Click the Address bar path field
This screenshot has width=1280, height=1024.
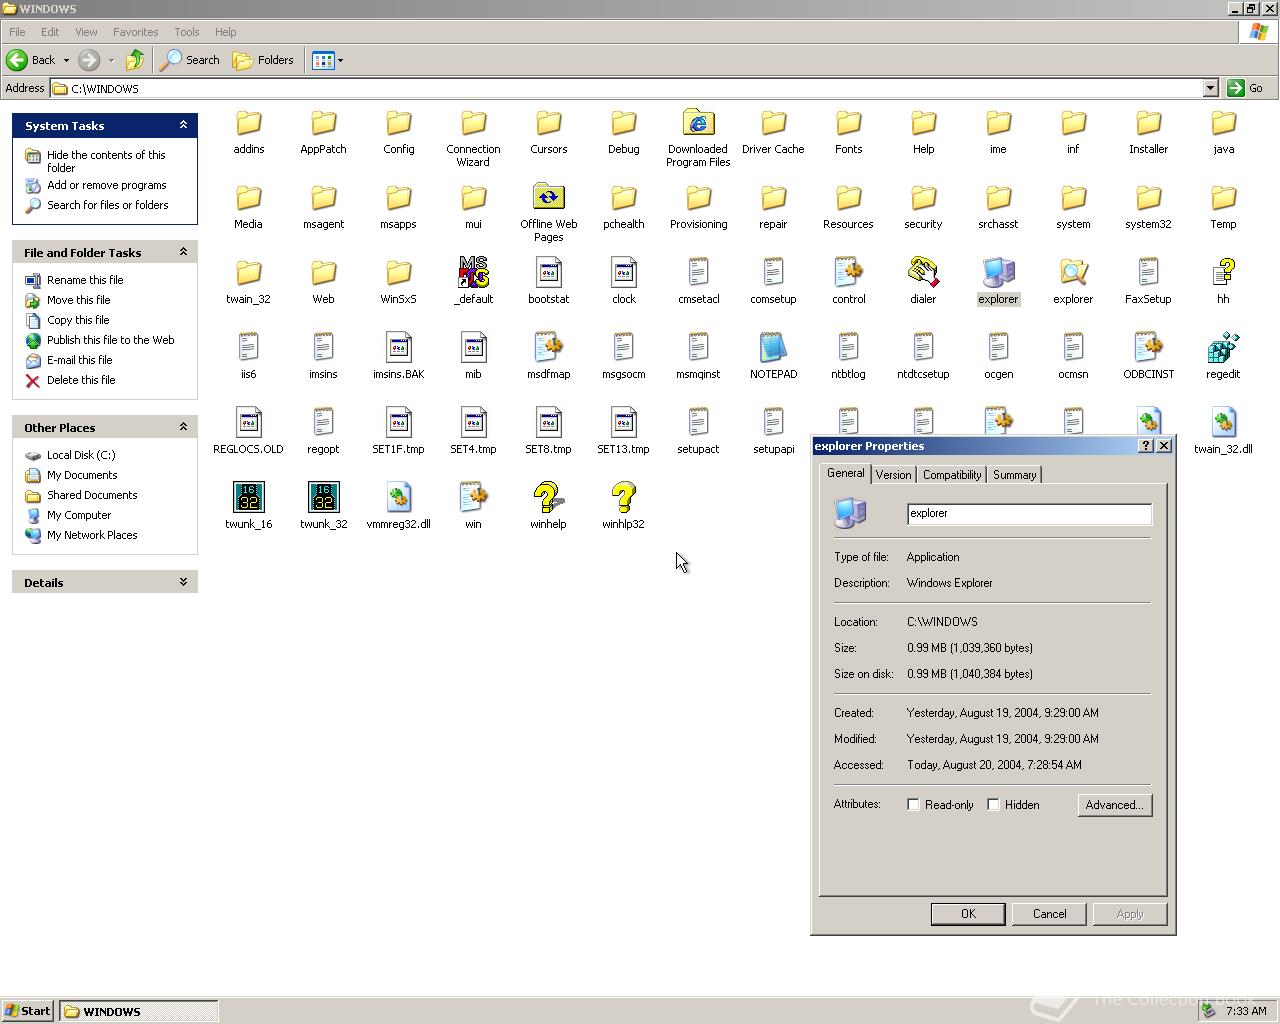[627, 88]
